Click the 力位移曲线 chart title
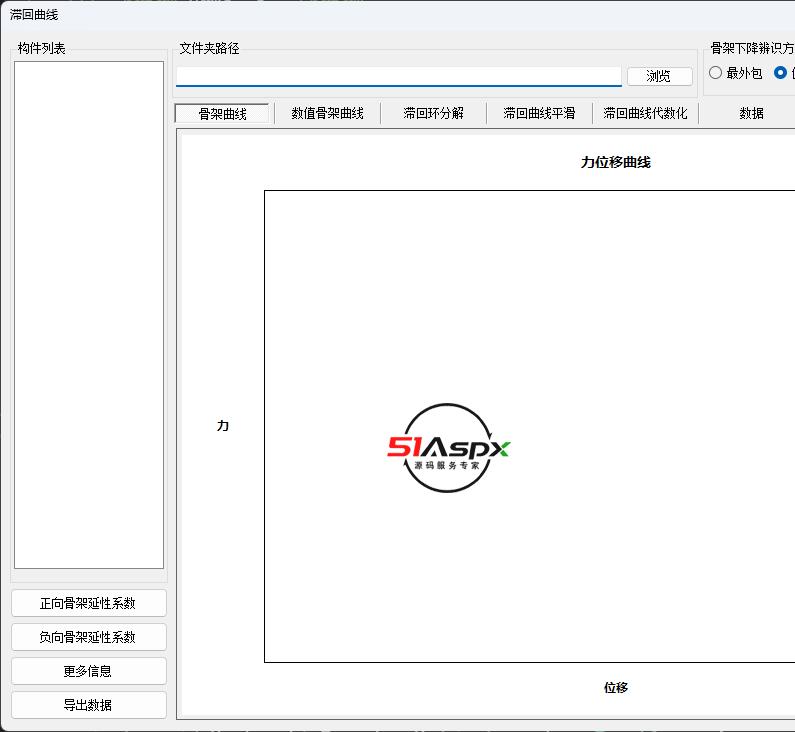Screen dimensions: 795x732 (x=616, y=162)
